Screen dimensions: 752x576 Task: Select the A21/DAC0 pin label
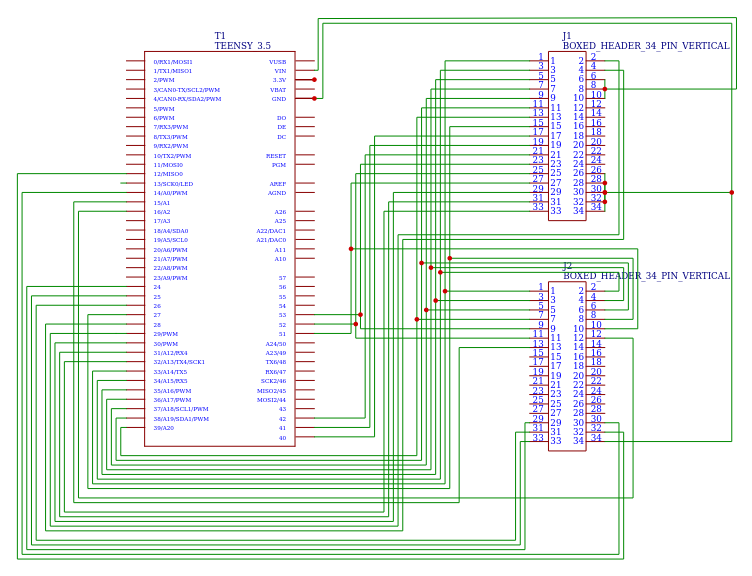pos(271,240)
